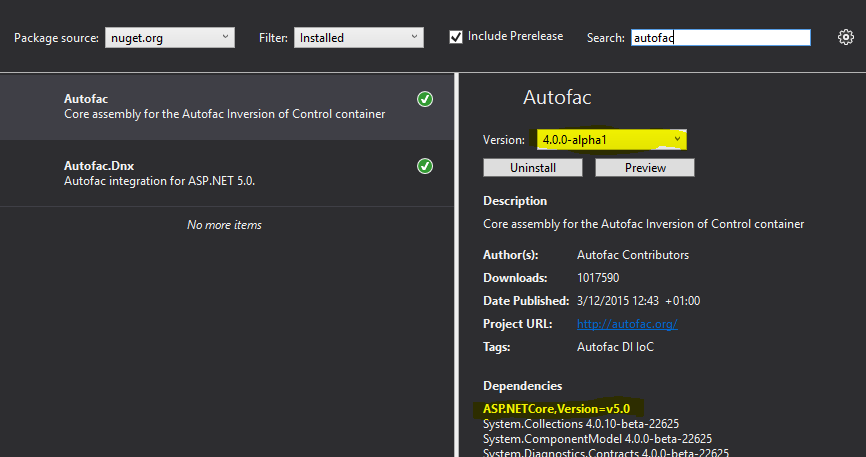Click the Downloads value 1017590
The width and height of the screenshot is (866, 457).
598,278
